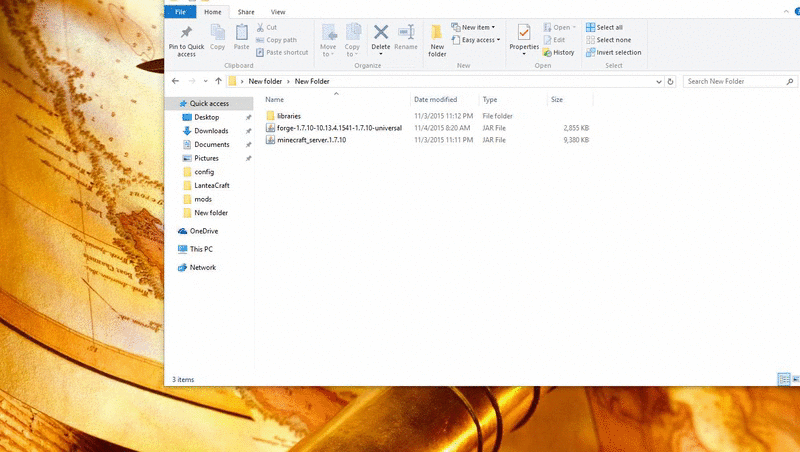Click Paste shortcut in ribbon
Viewport: 800px width, 452px height.
pyautogui.click(x=282, y=52)
